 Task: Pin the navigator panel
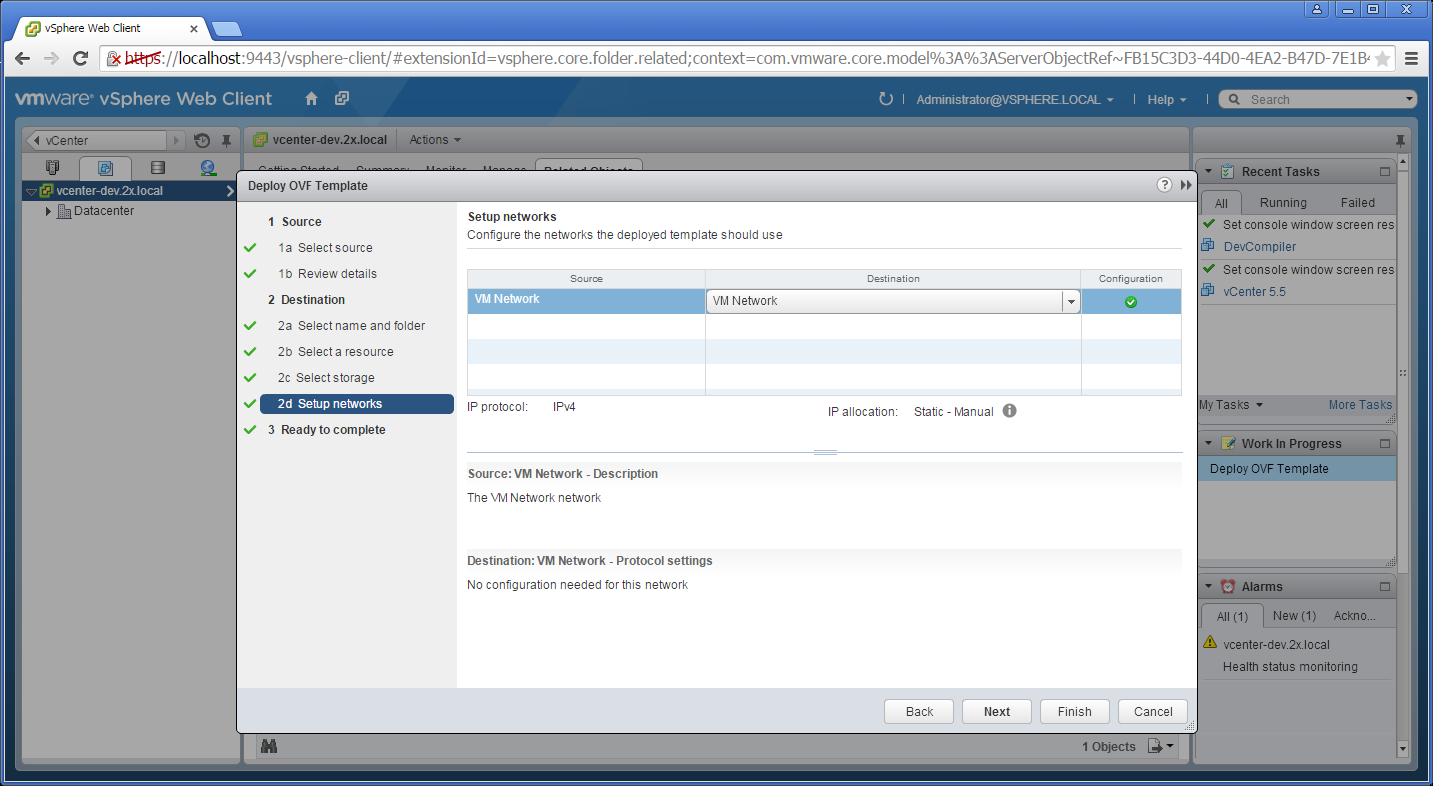(227, 141)
